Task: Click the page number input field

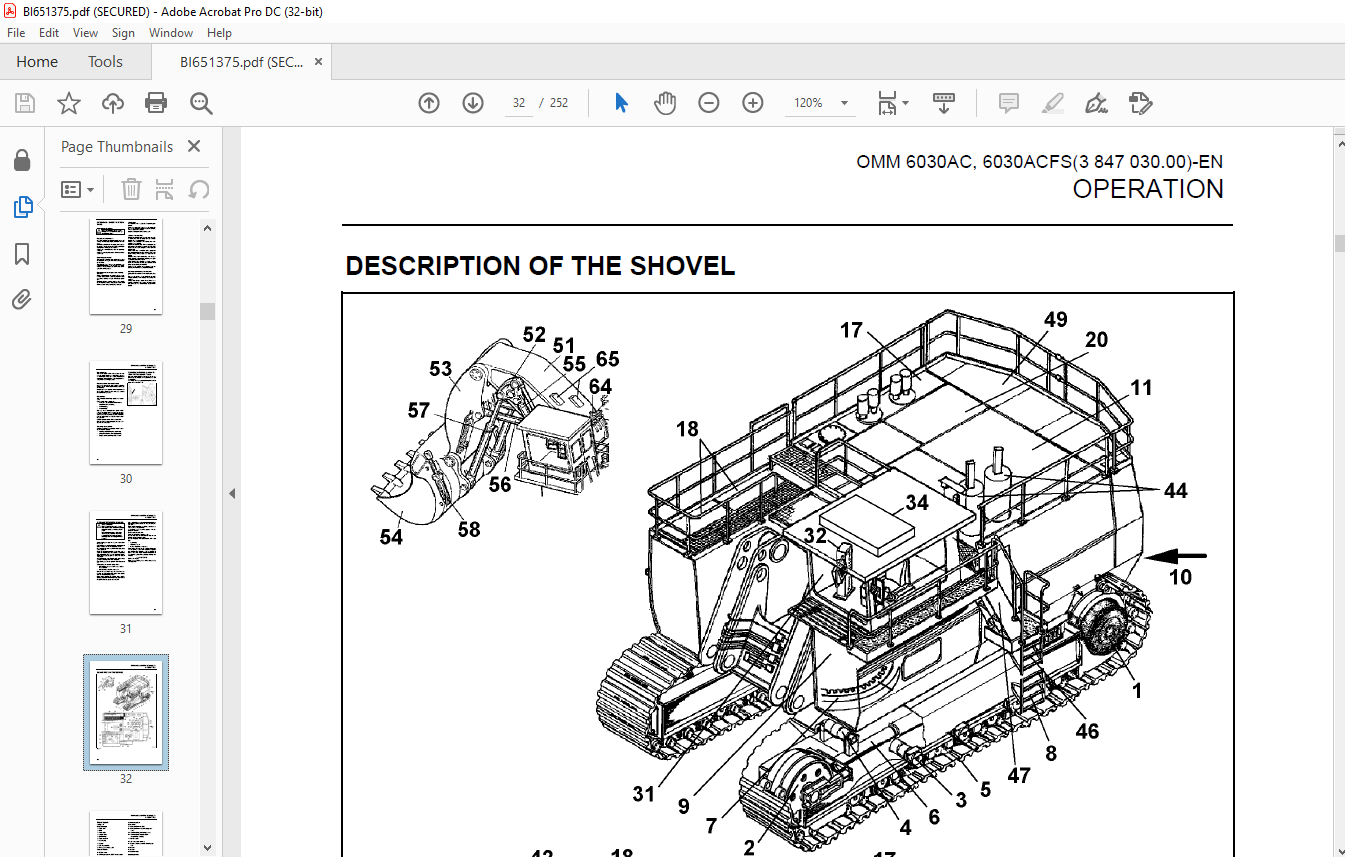Action: point(519,103)
